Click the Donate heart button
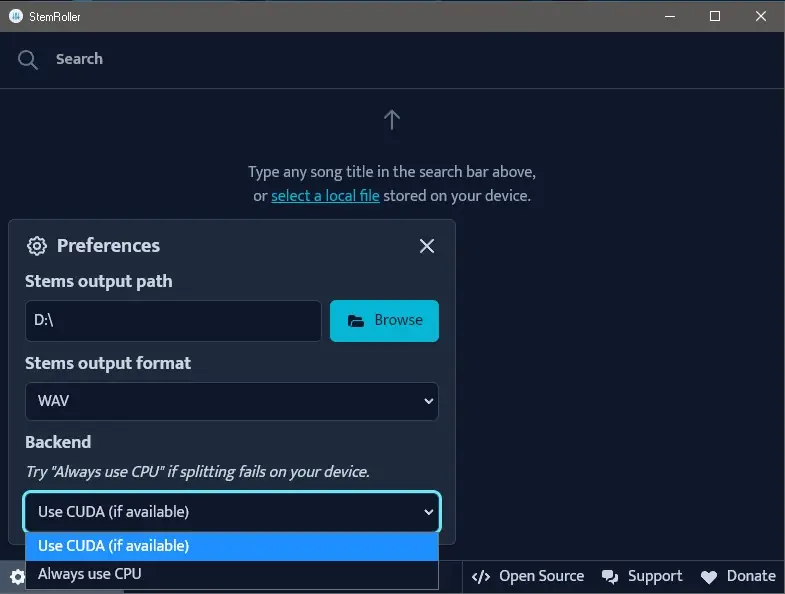The height and width of the screenshot is (594, 785). (738, 576)
